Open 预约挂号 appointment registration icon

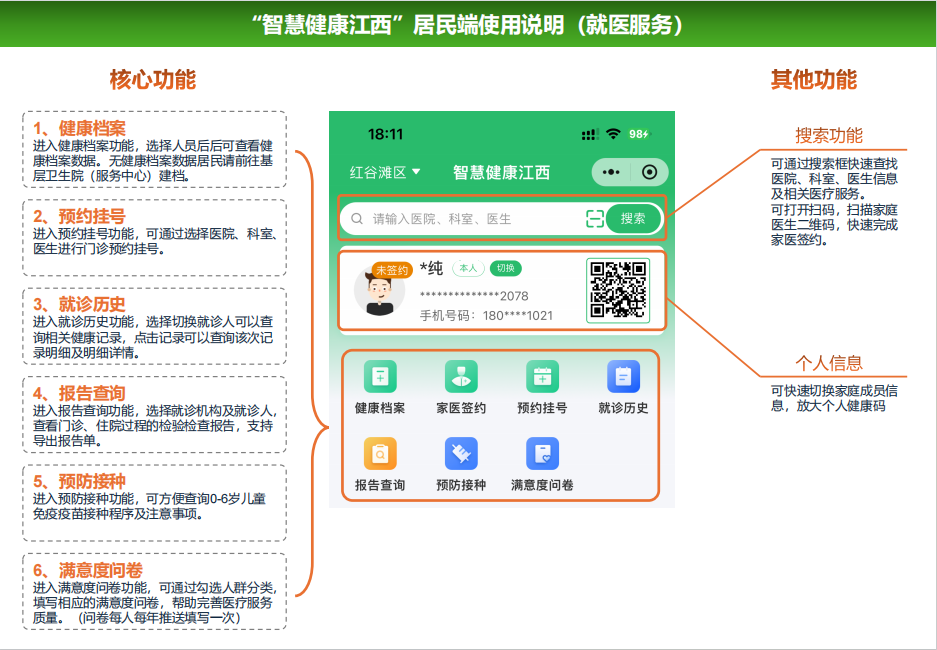click(x=542, y=378)
